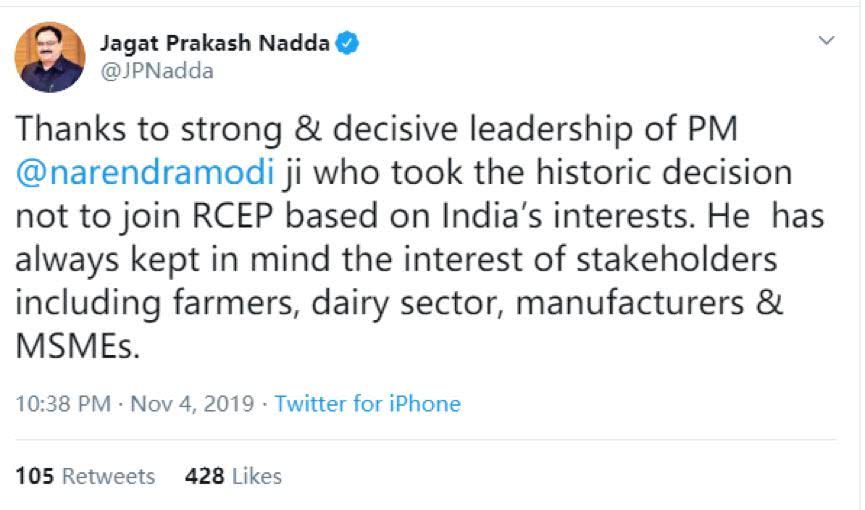View the 105 Retweets list
The width and height of the screenshot is (865, 510).
85,476
